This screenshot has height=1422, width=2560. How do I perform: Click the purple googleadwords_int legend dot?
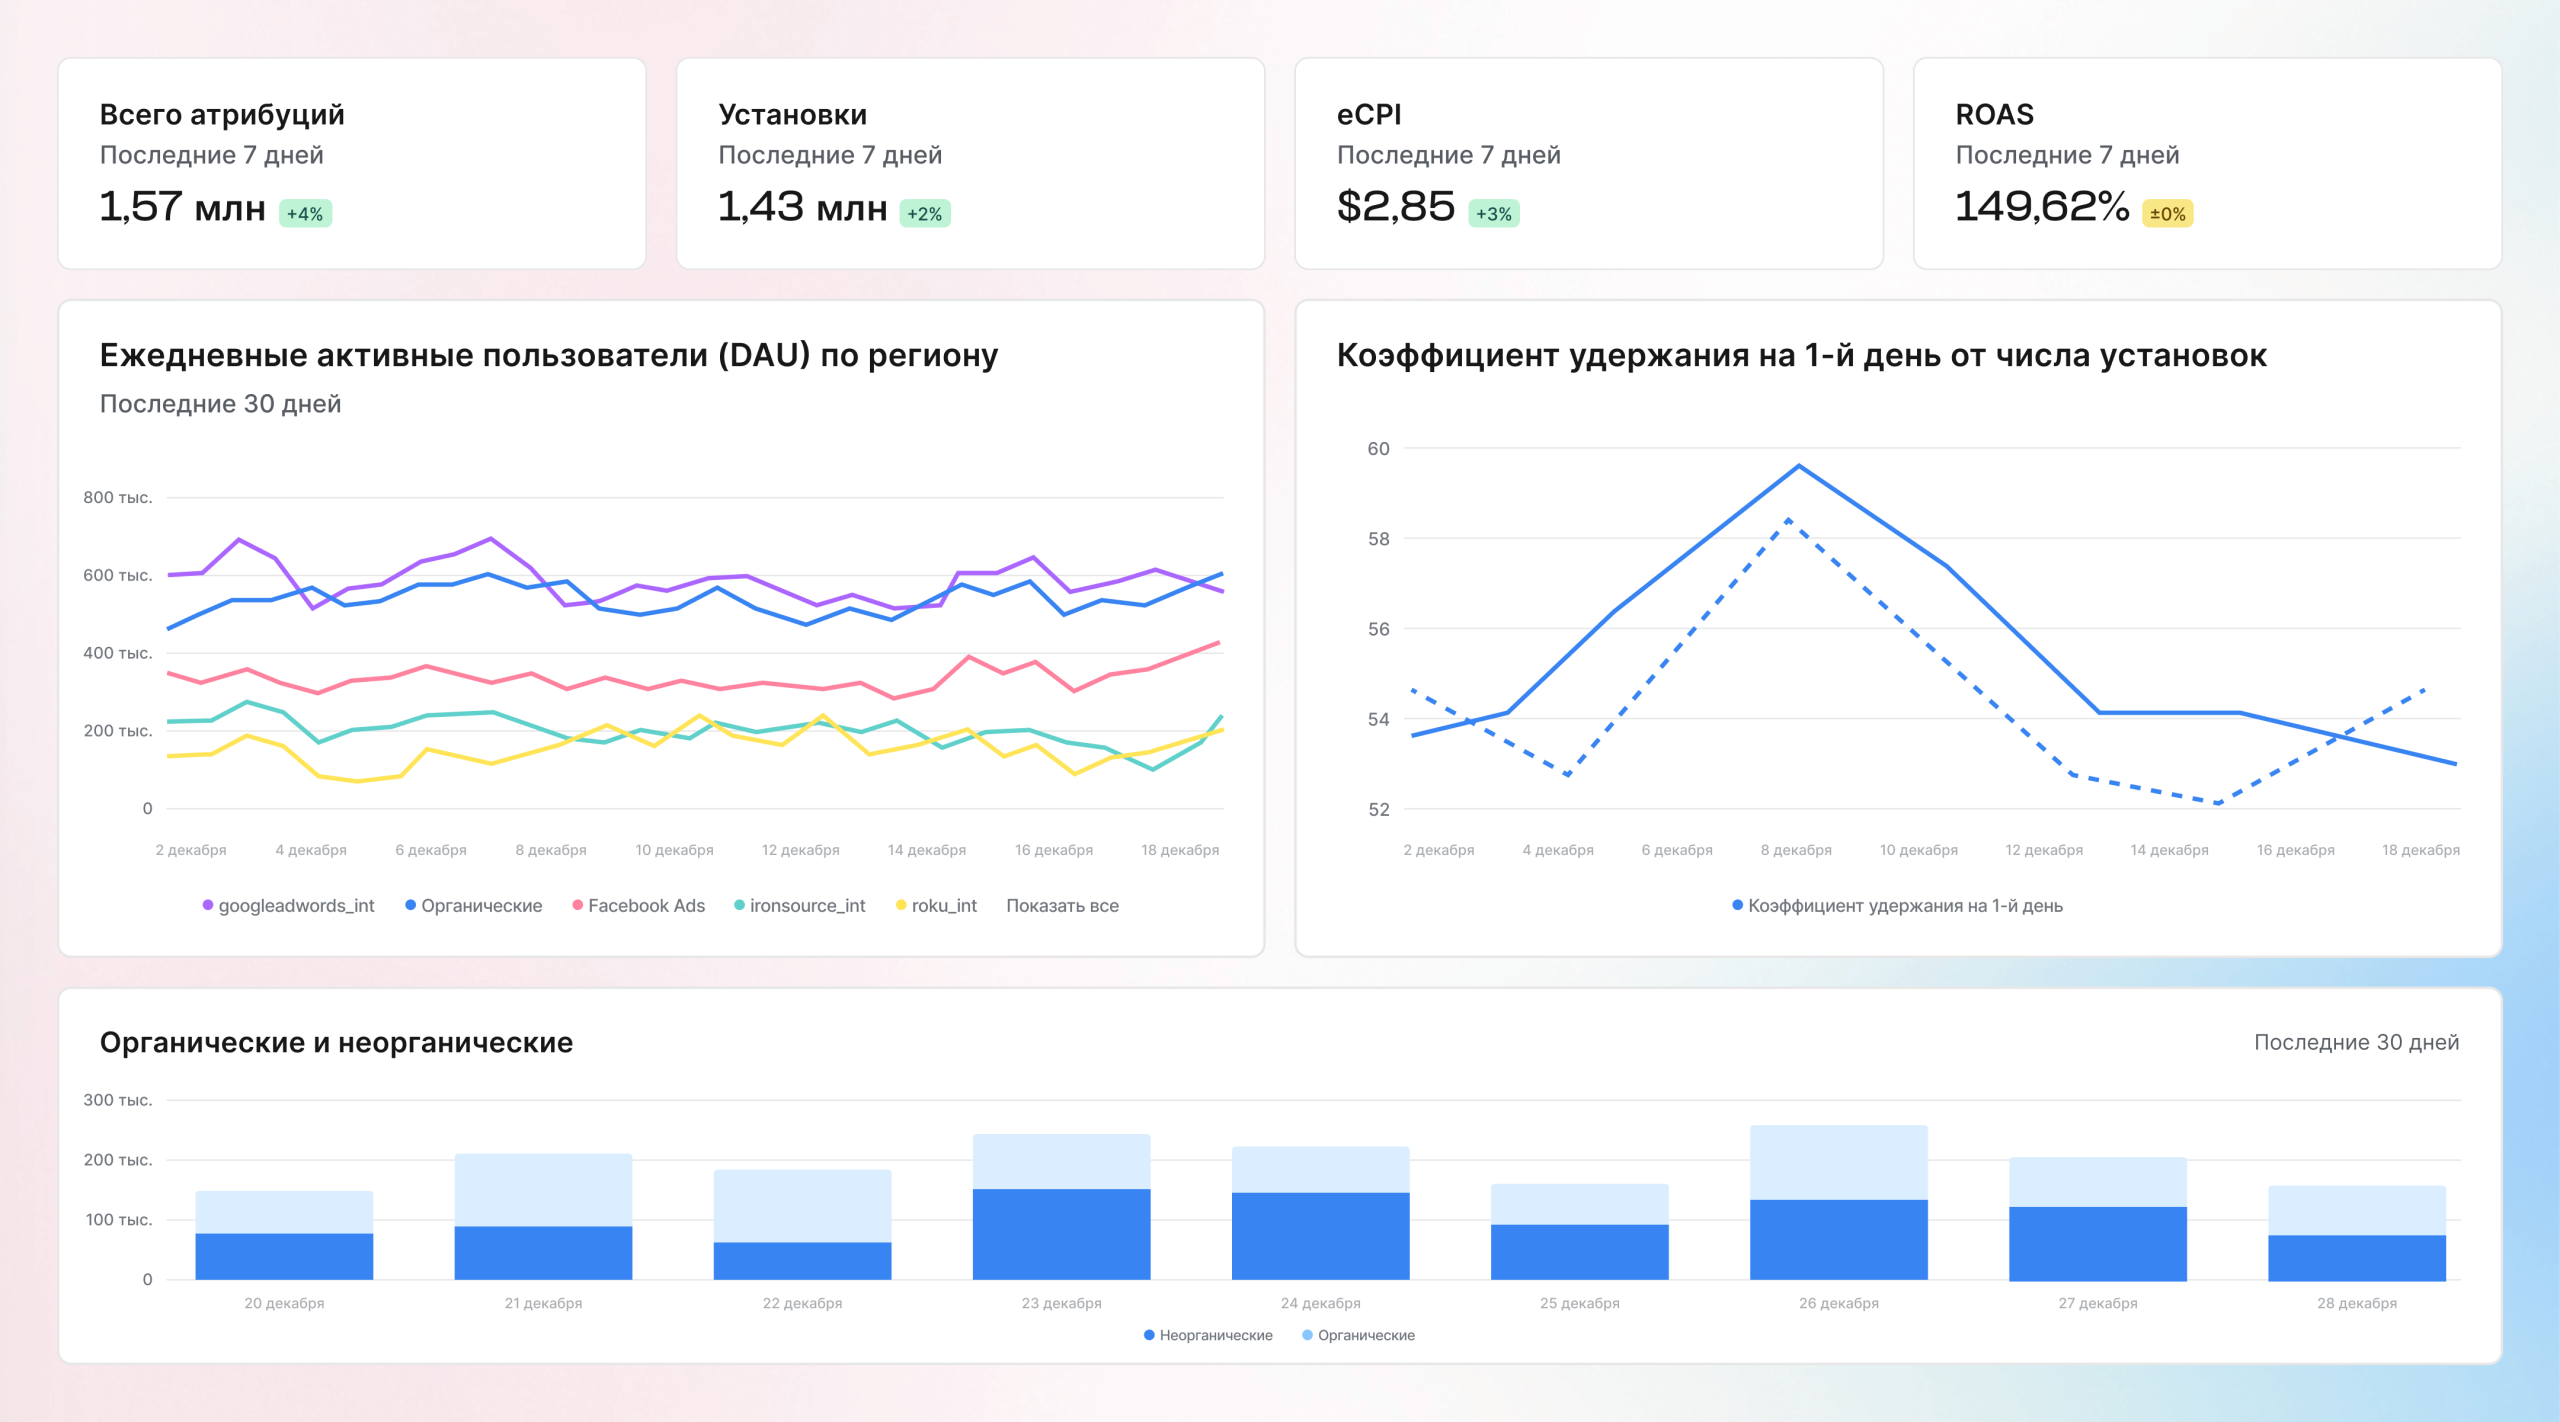tap(208, 905)
